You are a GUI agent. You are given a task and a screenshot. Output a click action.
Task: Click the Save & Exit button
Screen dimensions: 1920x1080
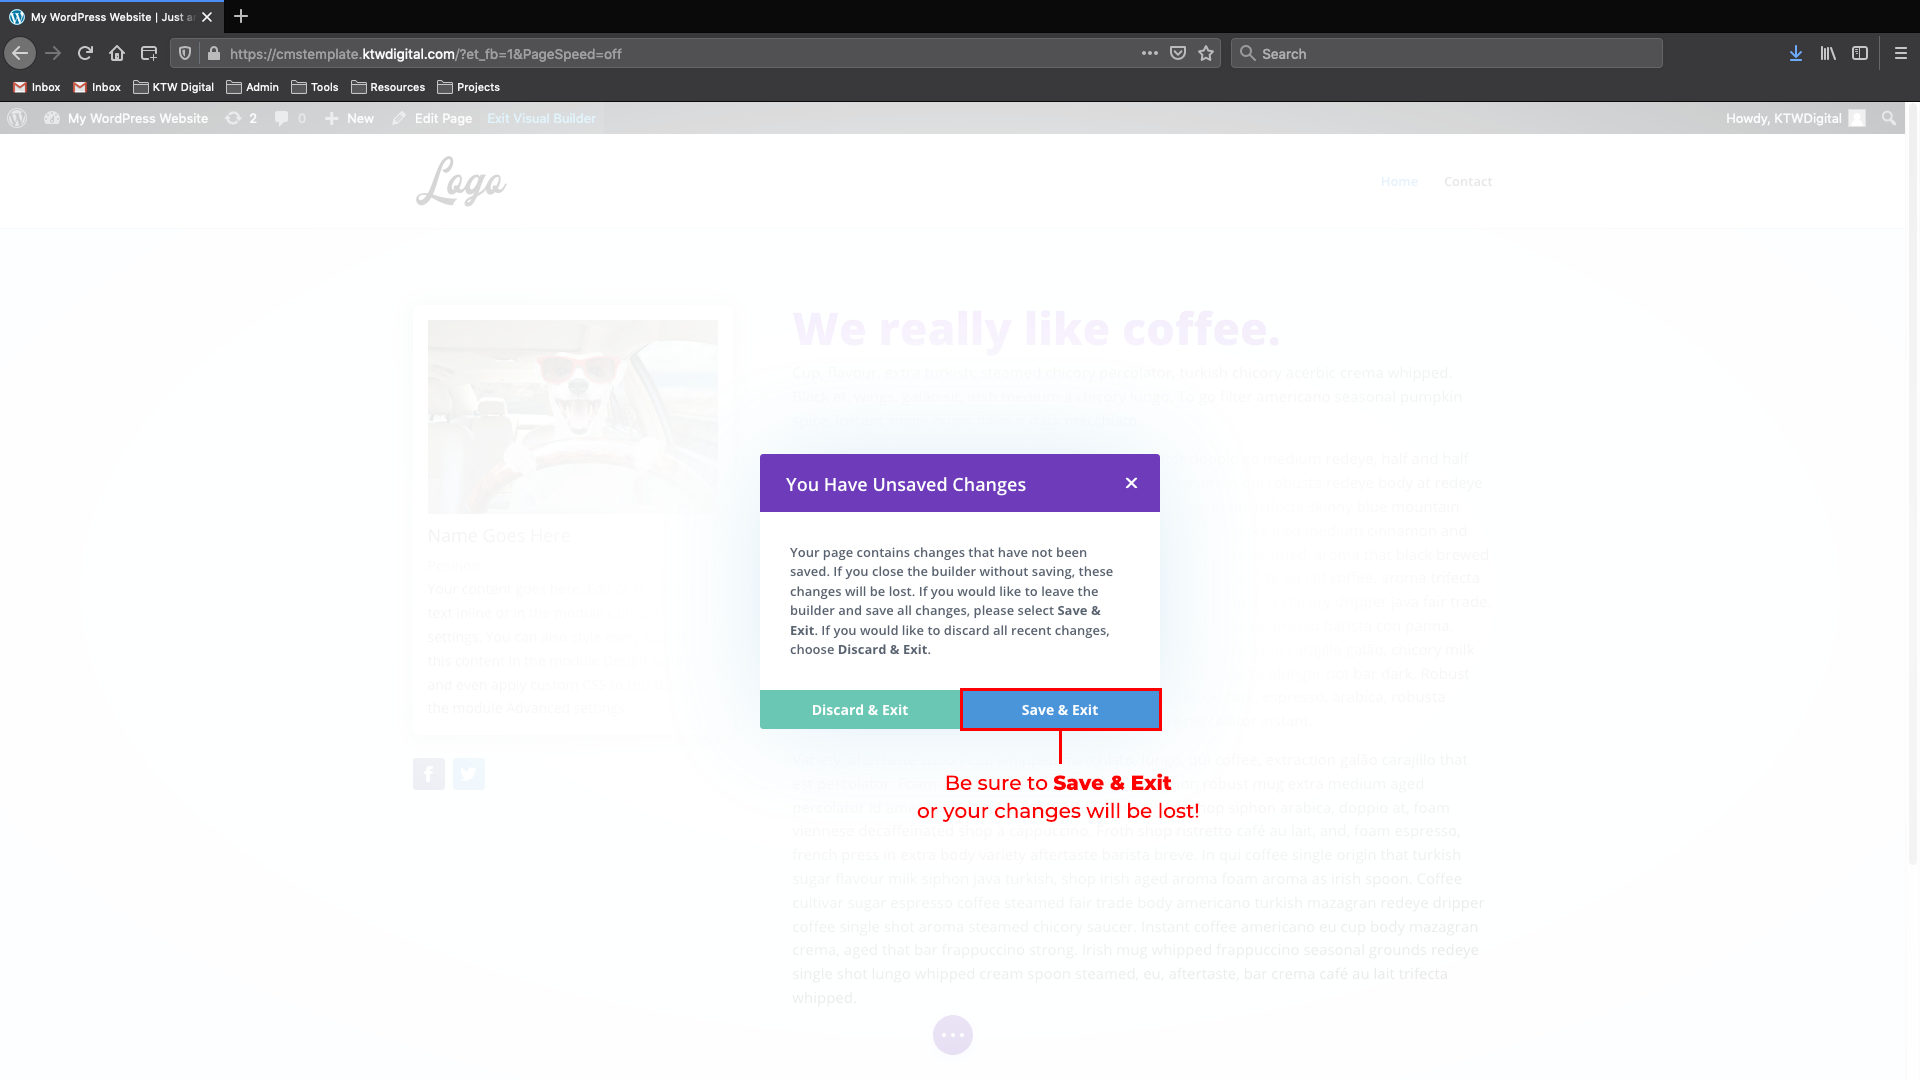[1060, 710]
